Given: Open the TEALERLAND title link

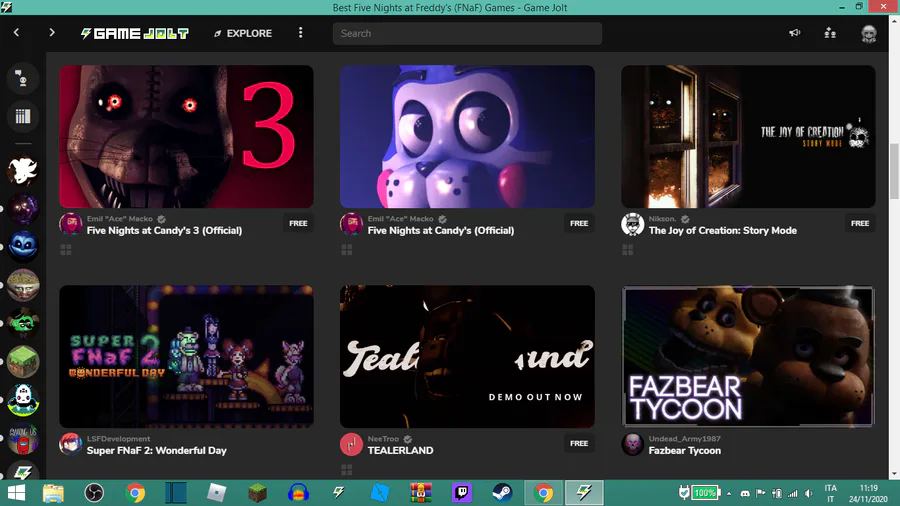Looking at the screenshot, I should tap(400, 451).
